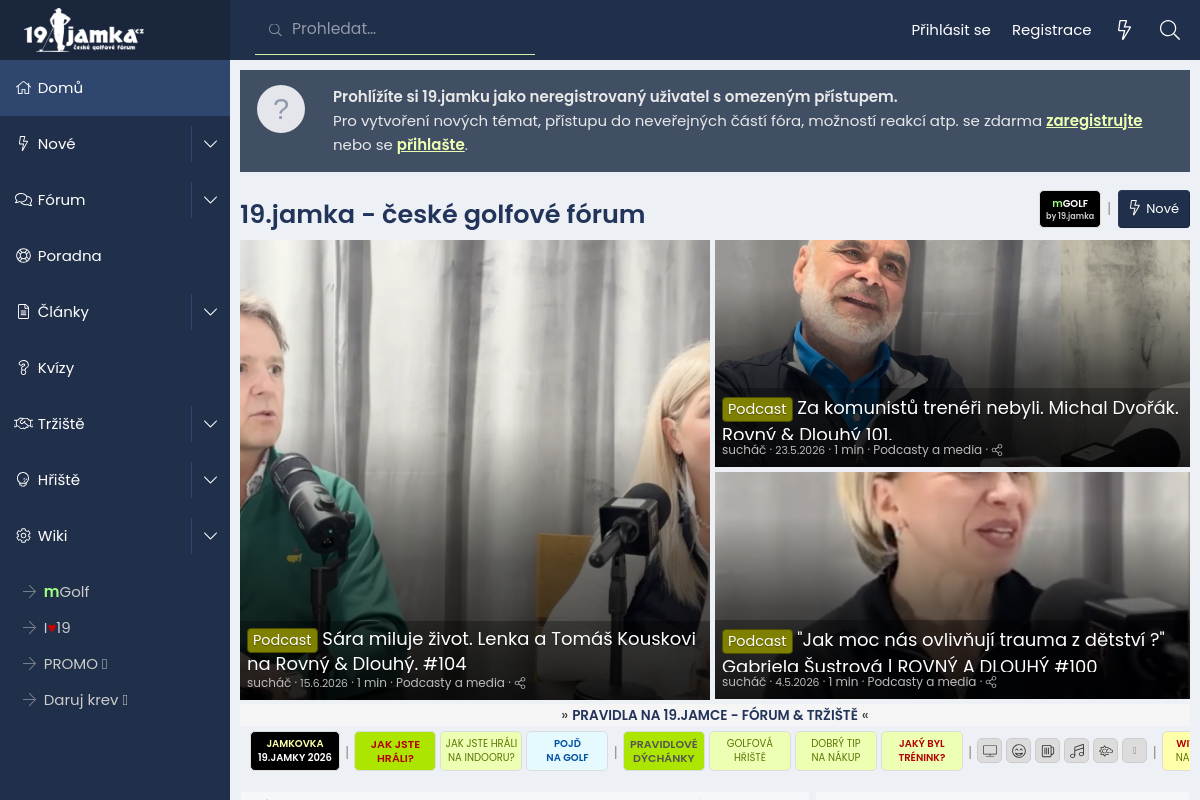Open mGOLF by 19.jamka badge
The image size is (1200, 800).
click(x=1070, y=209)
